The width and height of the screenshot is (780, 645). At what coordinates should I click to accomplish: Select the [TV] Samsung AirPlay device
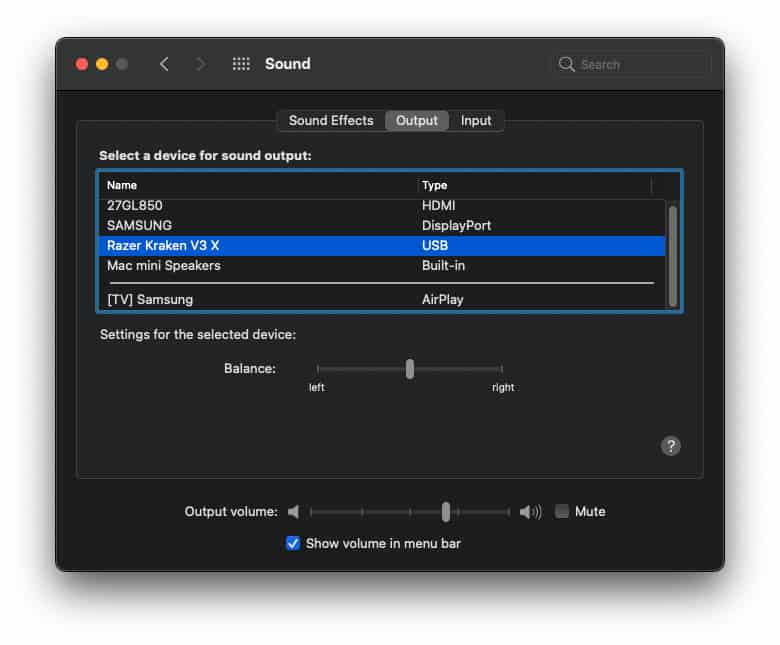[x=382, y=299]
